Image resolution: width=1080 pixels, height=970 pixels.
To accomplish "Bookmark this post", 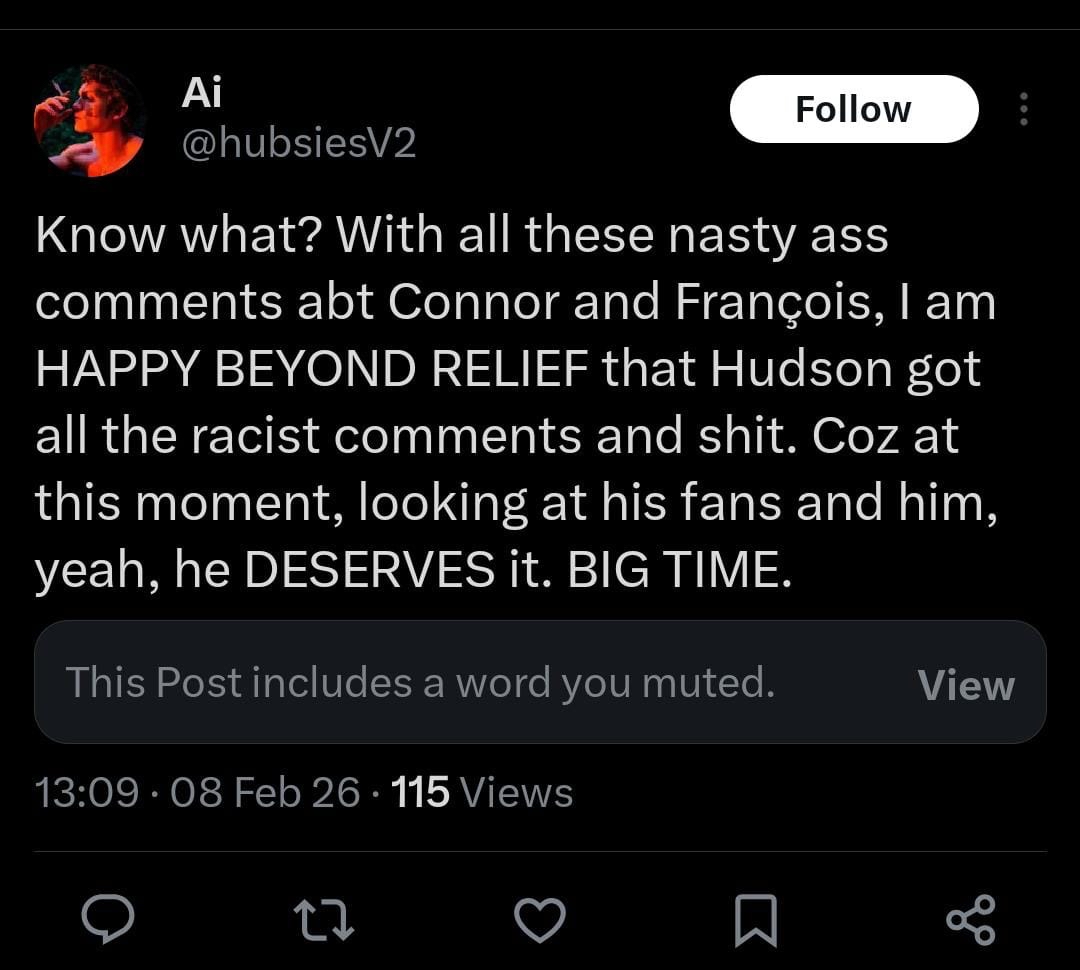I will point(755,919).
